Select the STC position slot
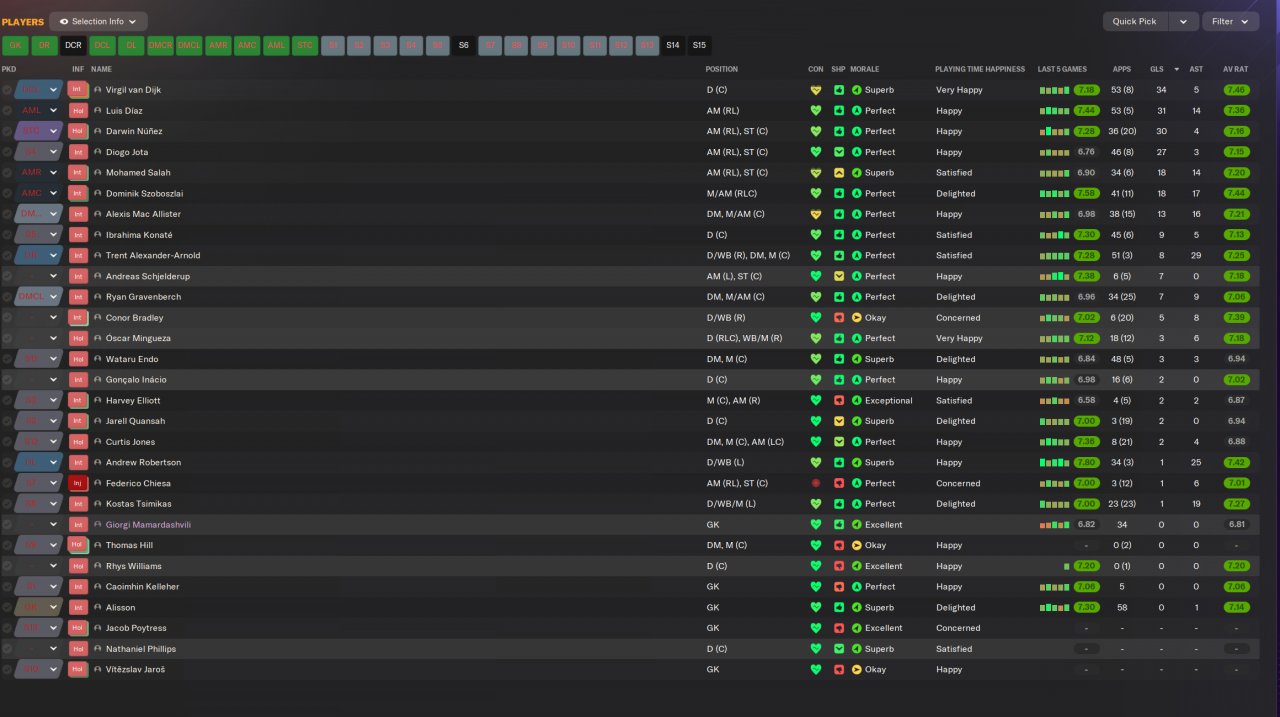Screen dimensions: 1280x717 click(305, 45)
